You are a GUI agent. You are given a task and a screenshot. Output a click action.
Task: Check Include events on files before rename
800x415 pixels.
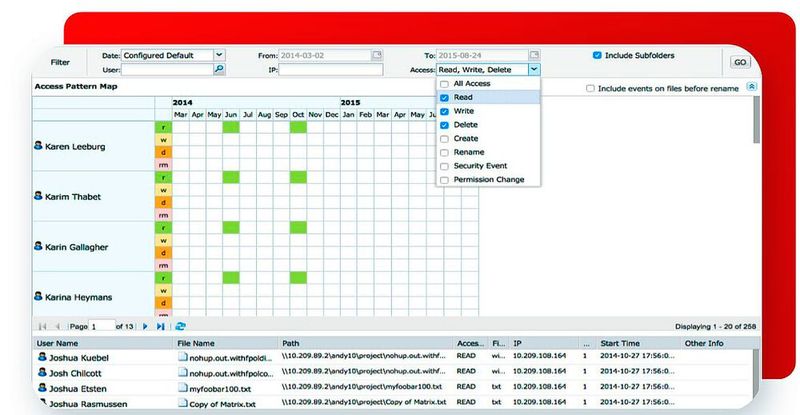[590, 88]
